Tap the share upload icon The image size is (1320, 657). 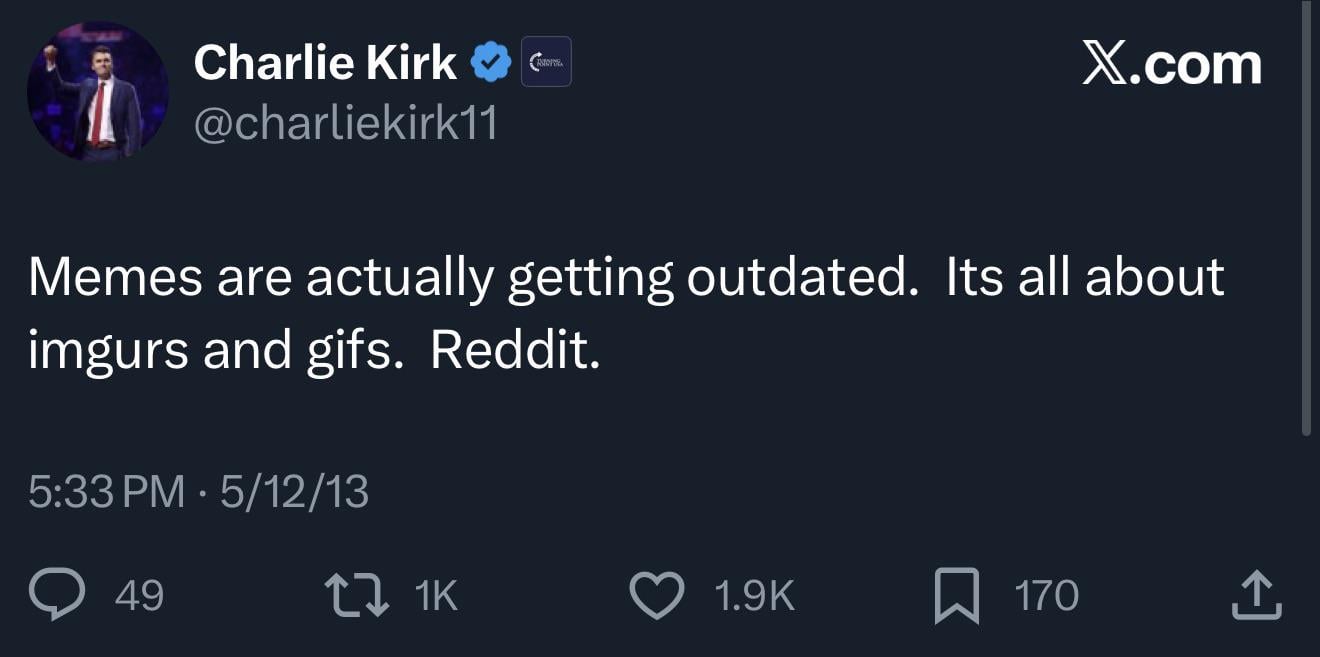[x=1257, y=596]
